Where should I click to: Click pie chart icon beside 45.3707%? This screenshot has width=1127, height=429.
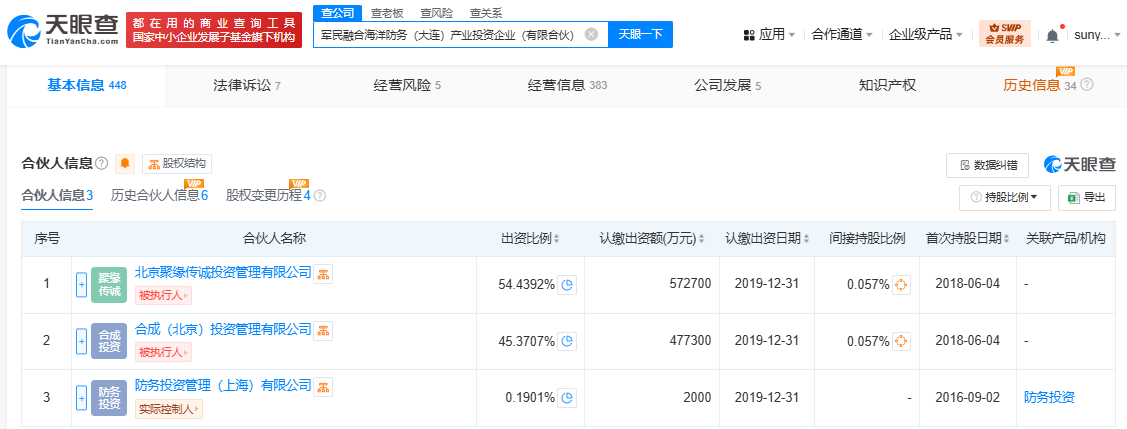point(567,341)
